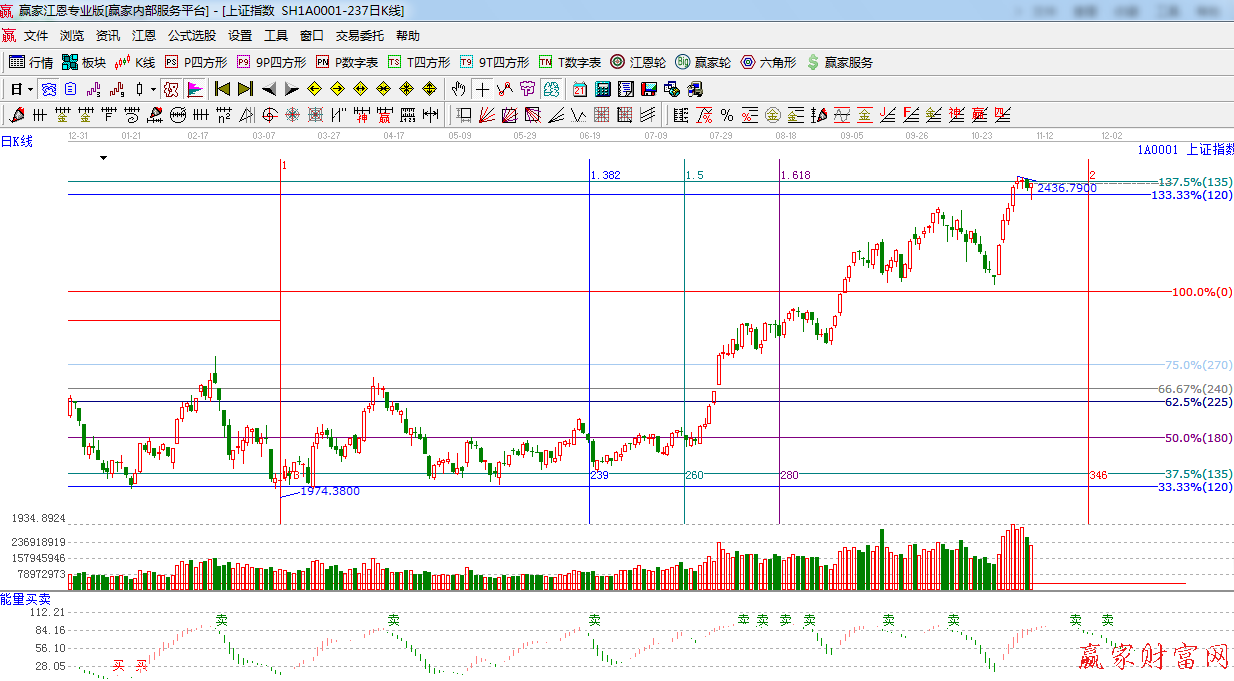Screen dimensions: 1234x681
Task: Expand the 日 period dropdown arrow
Action: coord(30,89)
